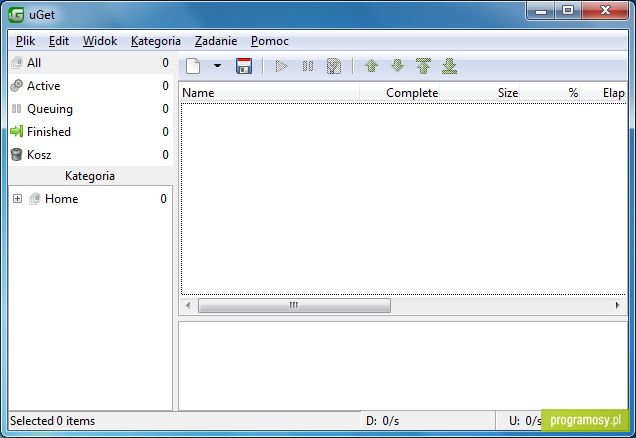636x438 pixels.
Task: Move download to top icon
Action: (423, 66)
